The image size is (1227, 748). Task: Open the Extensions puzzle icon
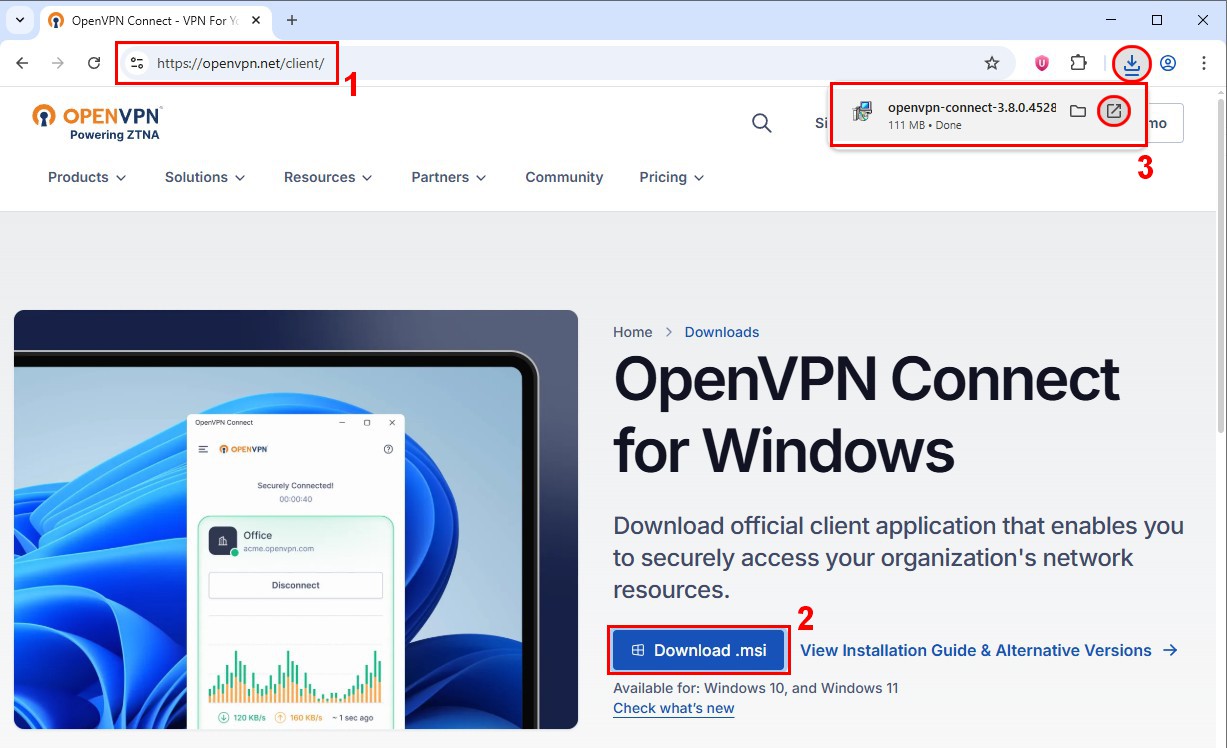1078,63
